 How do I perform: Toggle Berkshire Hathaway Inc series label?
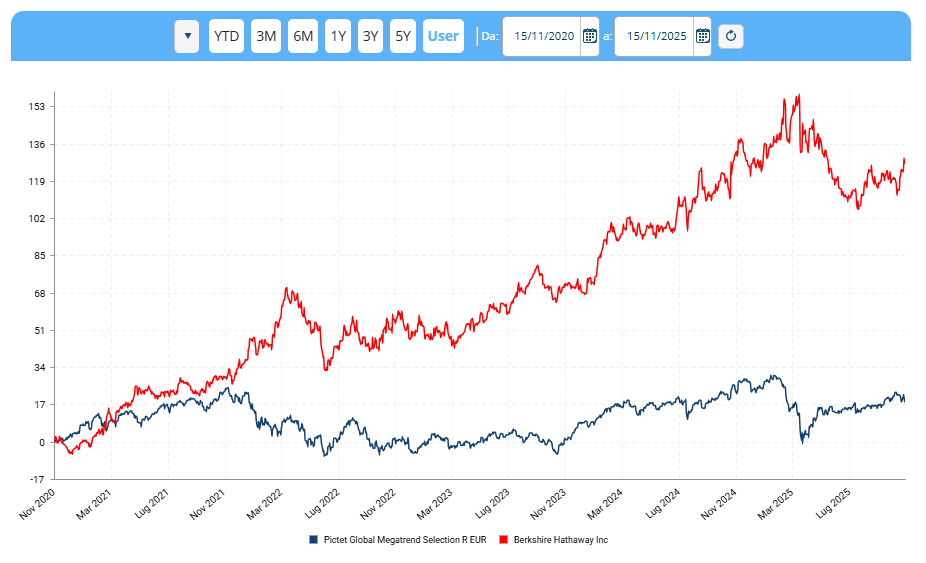click(560, 540)
